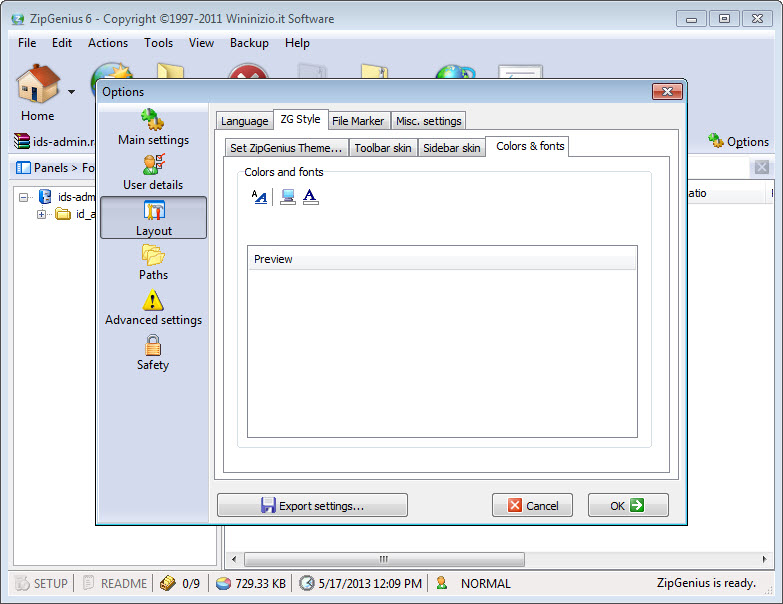Open the Paths section

[x=153, y=263]
